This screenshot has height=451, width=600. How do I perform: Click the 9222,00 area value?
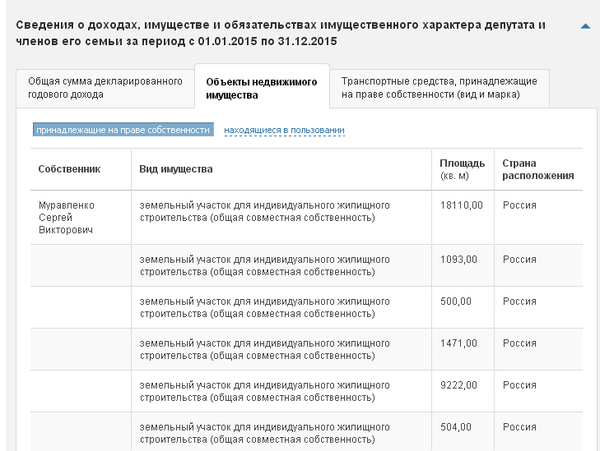click(x=459, y=385)
